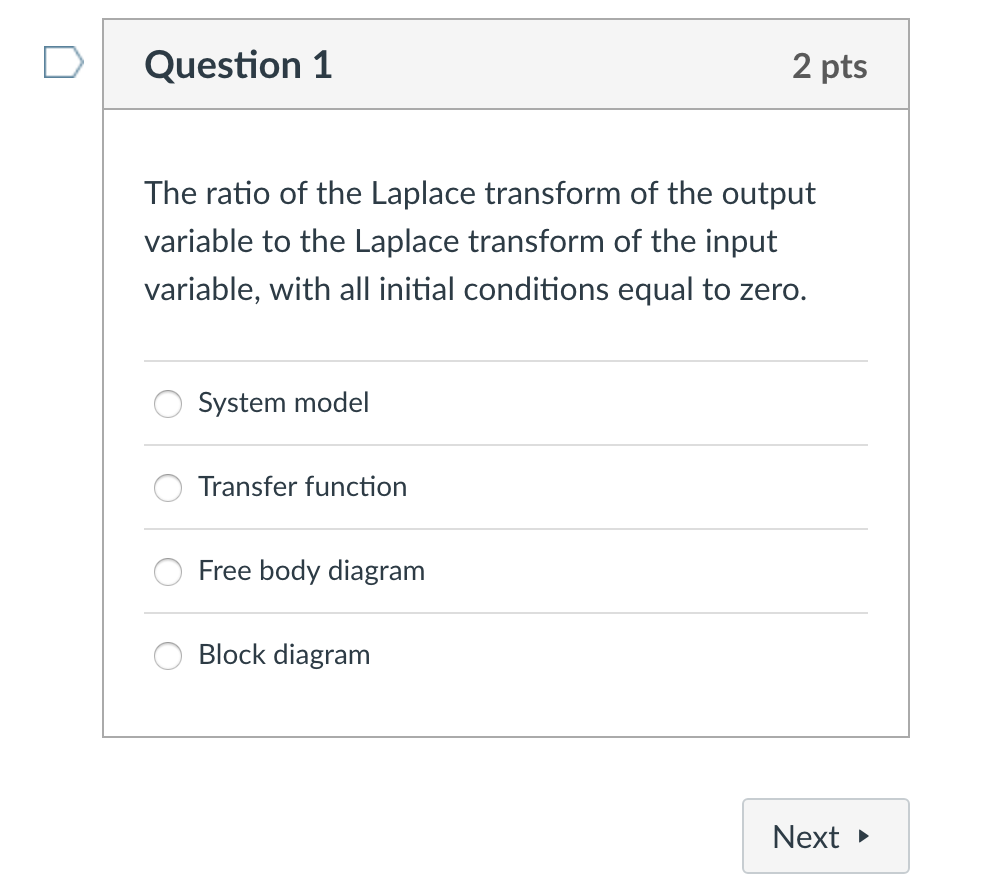Viewport: 1006px width, 882px height.
Task: Submit this question via Next
Action: [x=825, y=836]
